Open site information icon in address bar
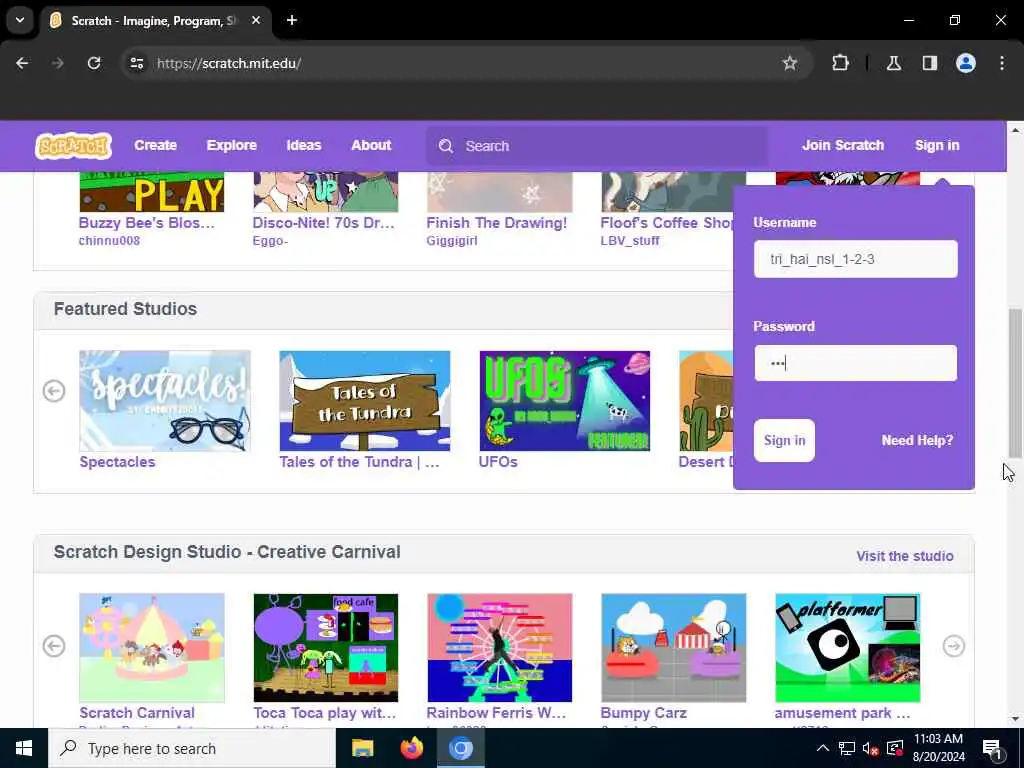The width and height of the screenshot is (1024, 768). click(136, 63)
